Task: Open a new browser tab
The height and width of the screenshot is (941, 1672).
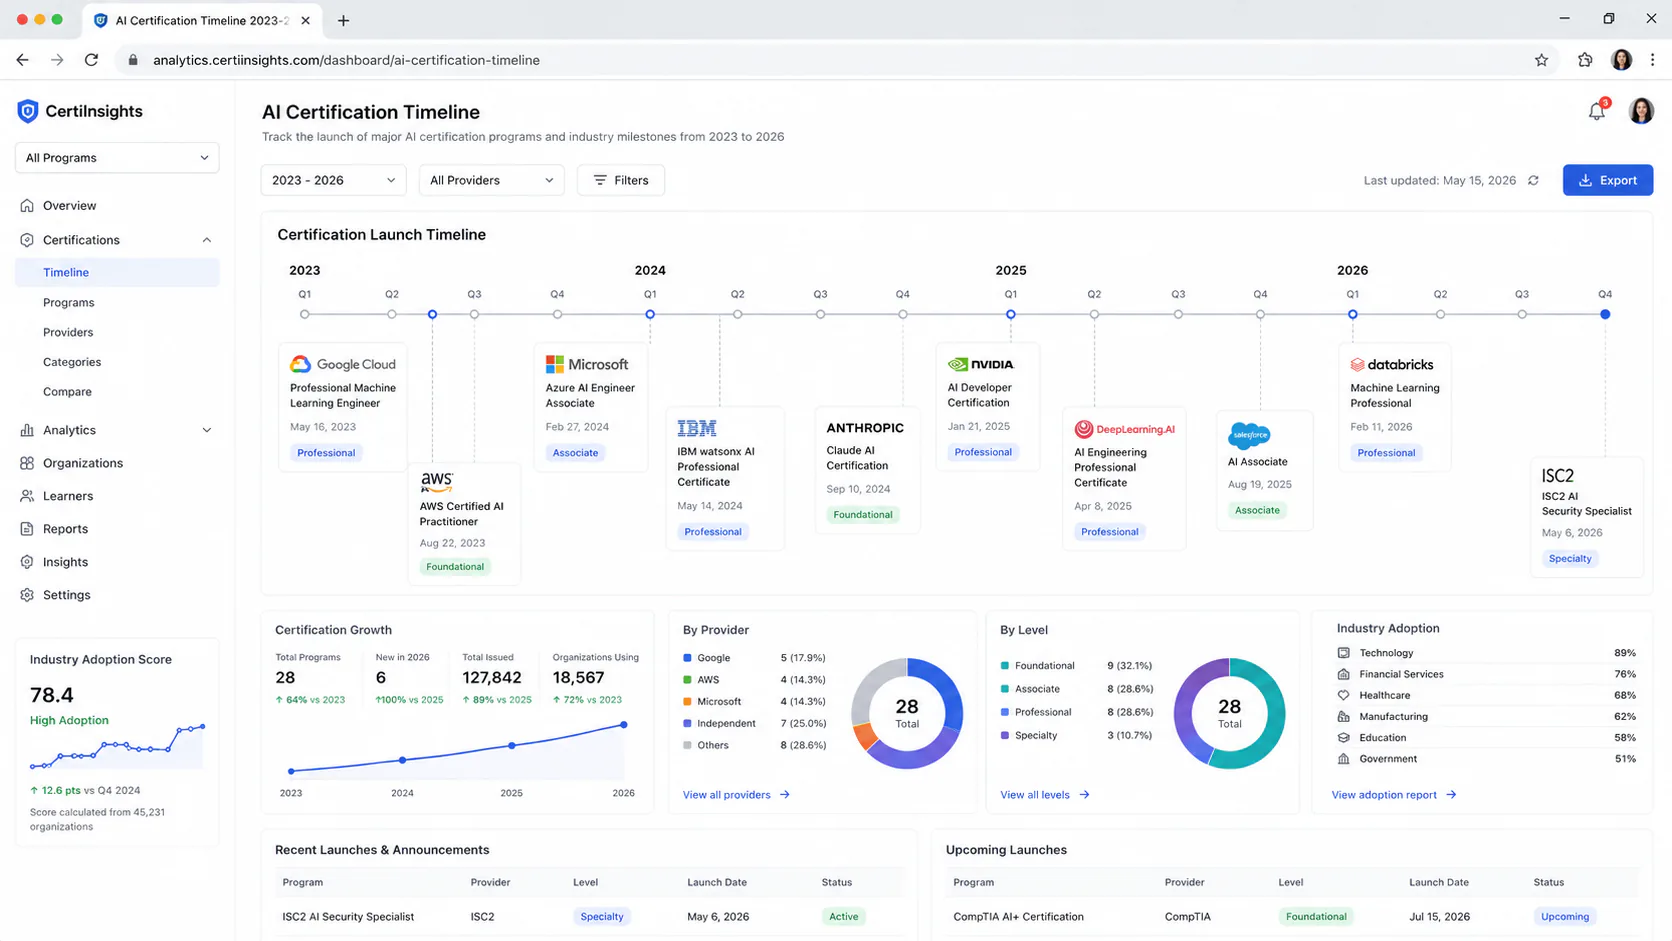Action: (x=343, y=20)
